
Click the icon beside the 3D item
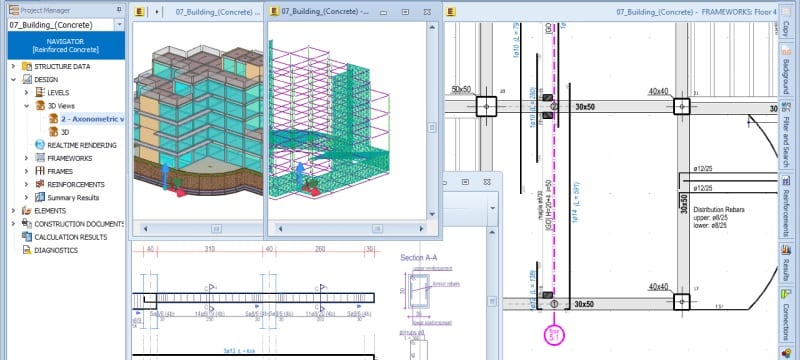tap(53, 132)
